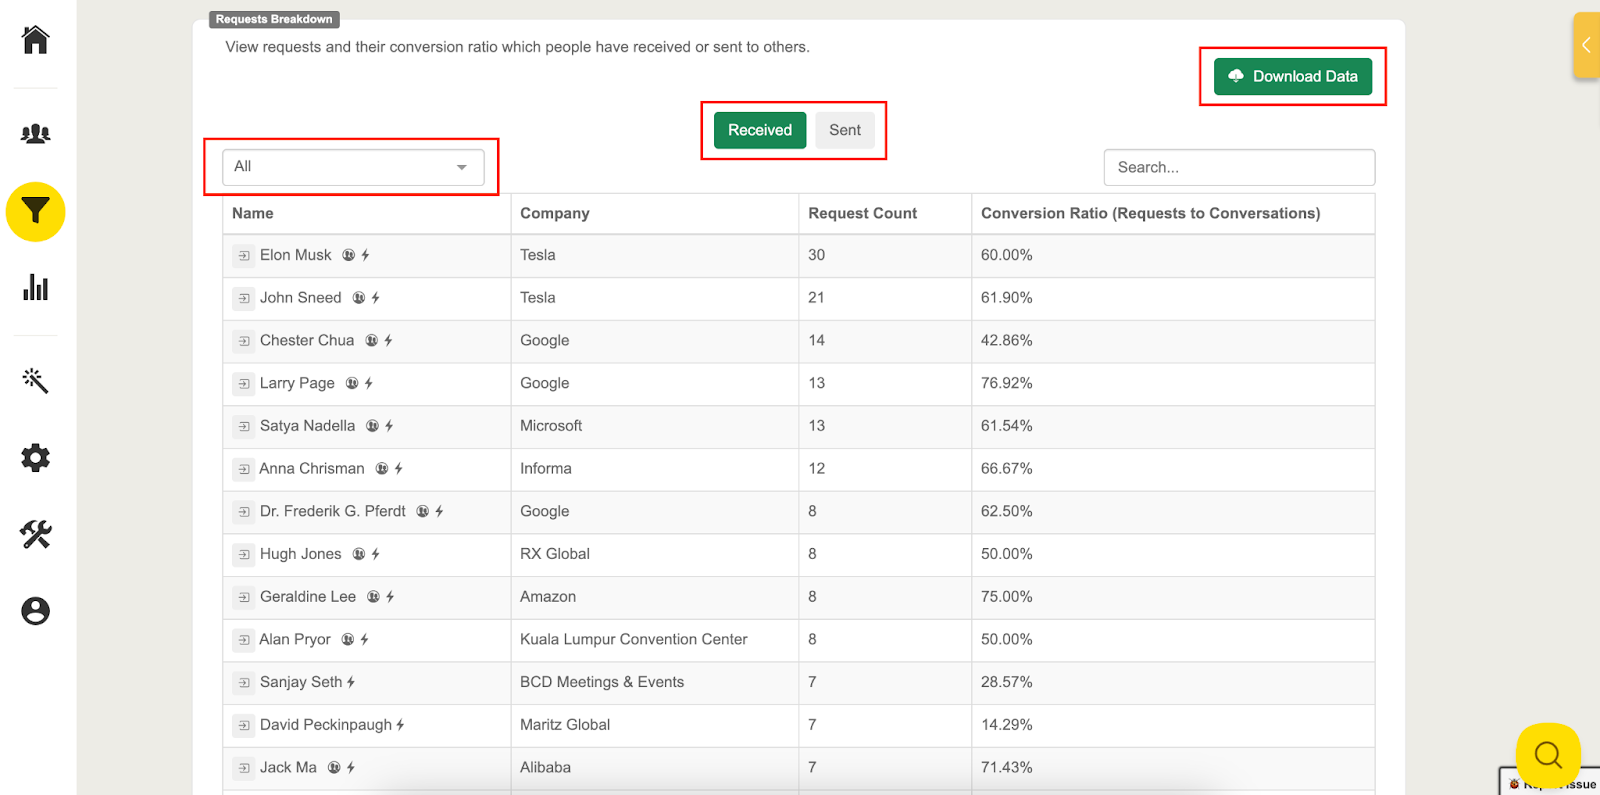Click the group badge icon next to Larry Page
This screenshot has width=1600, height=795.
[352, 383]
